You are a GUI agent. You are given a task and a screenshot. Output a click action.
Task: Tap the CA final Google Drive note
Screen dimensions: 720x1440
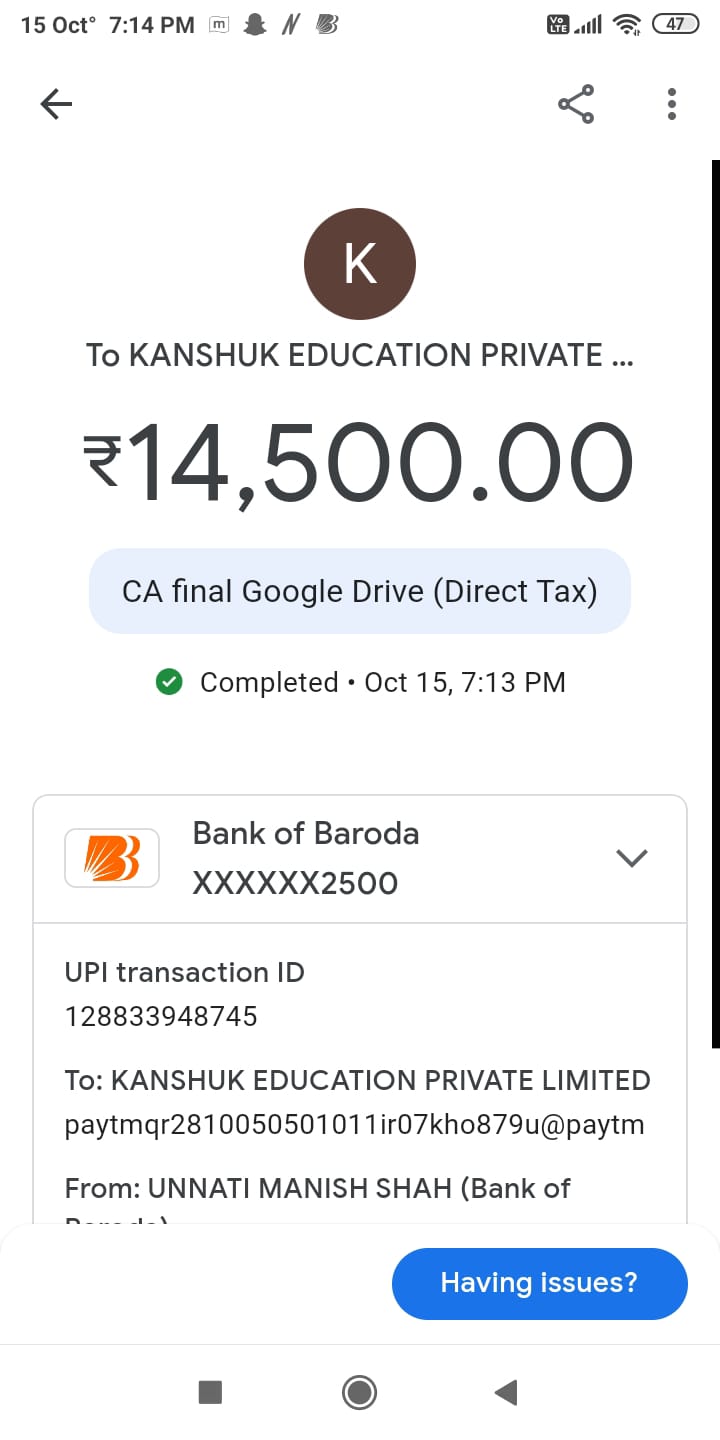click(x=360, y=591)
